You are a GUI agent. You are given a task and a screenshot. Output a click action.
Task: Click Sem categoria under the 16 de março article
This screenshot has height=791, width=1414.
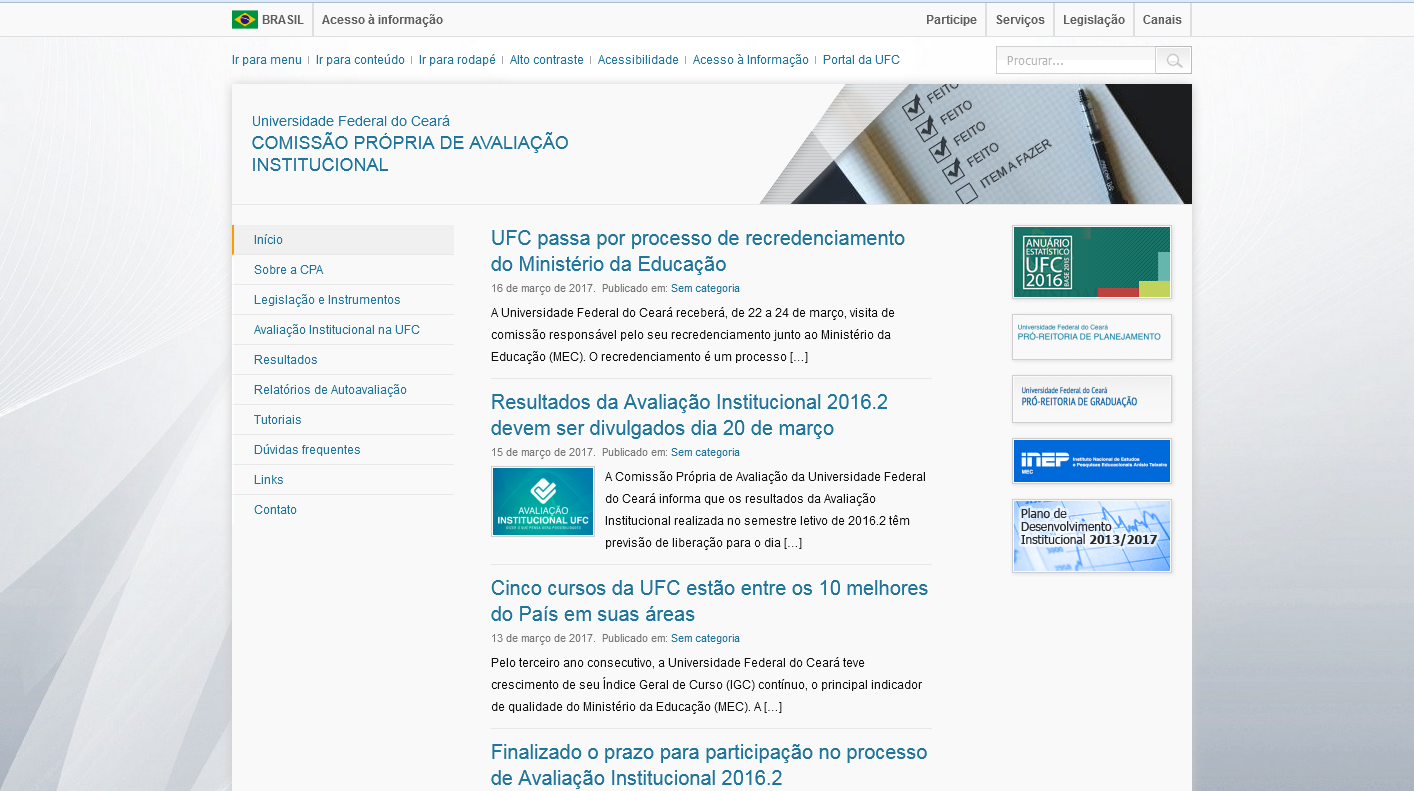(x=705, y=288)
